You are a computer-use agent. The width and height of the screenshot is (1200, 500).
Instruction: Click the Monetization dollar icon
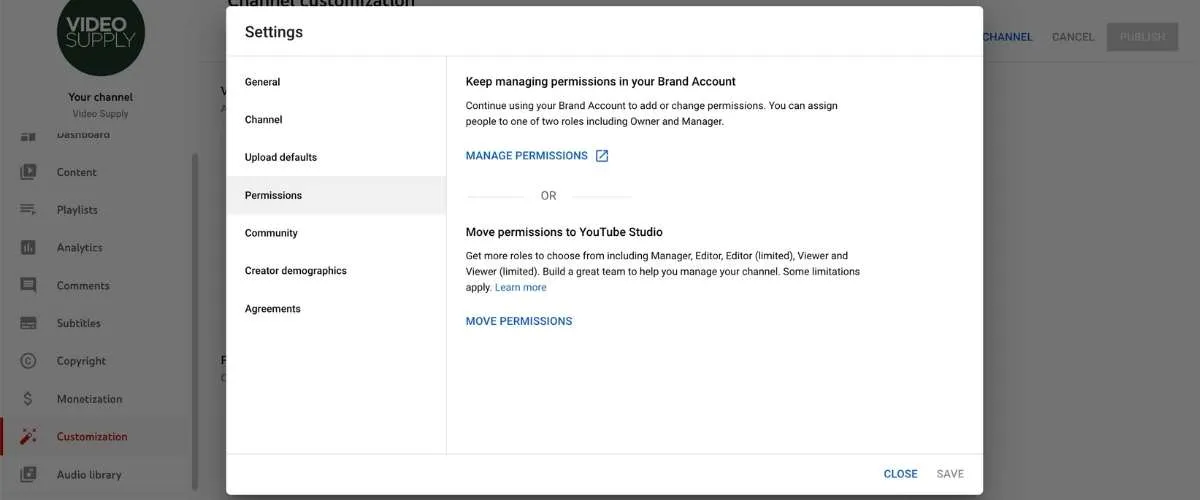[x=28, y=399]
